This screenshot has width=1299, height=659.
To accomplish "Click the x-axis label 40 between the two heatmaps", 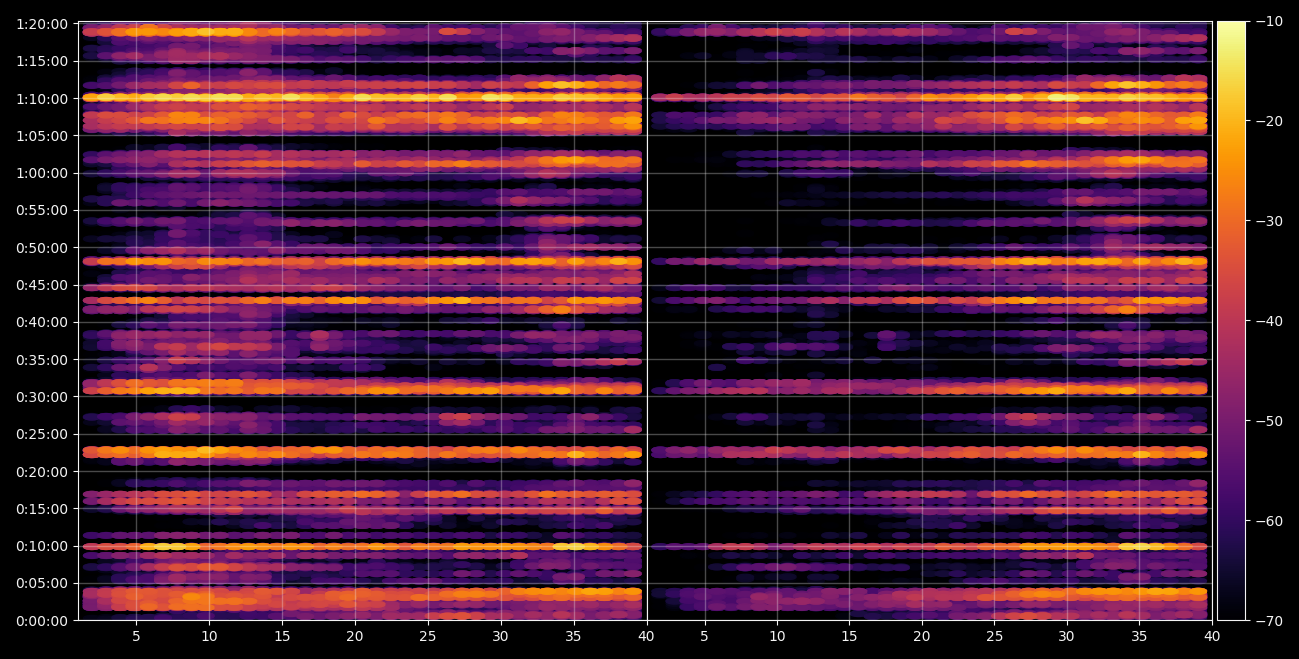I will [646, 636].
